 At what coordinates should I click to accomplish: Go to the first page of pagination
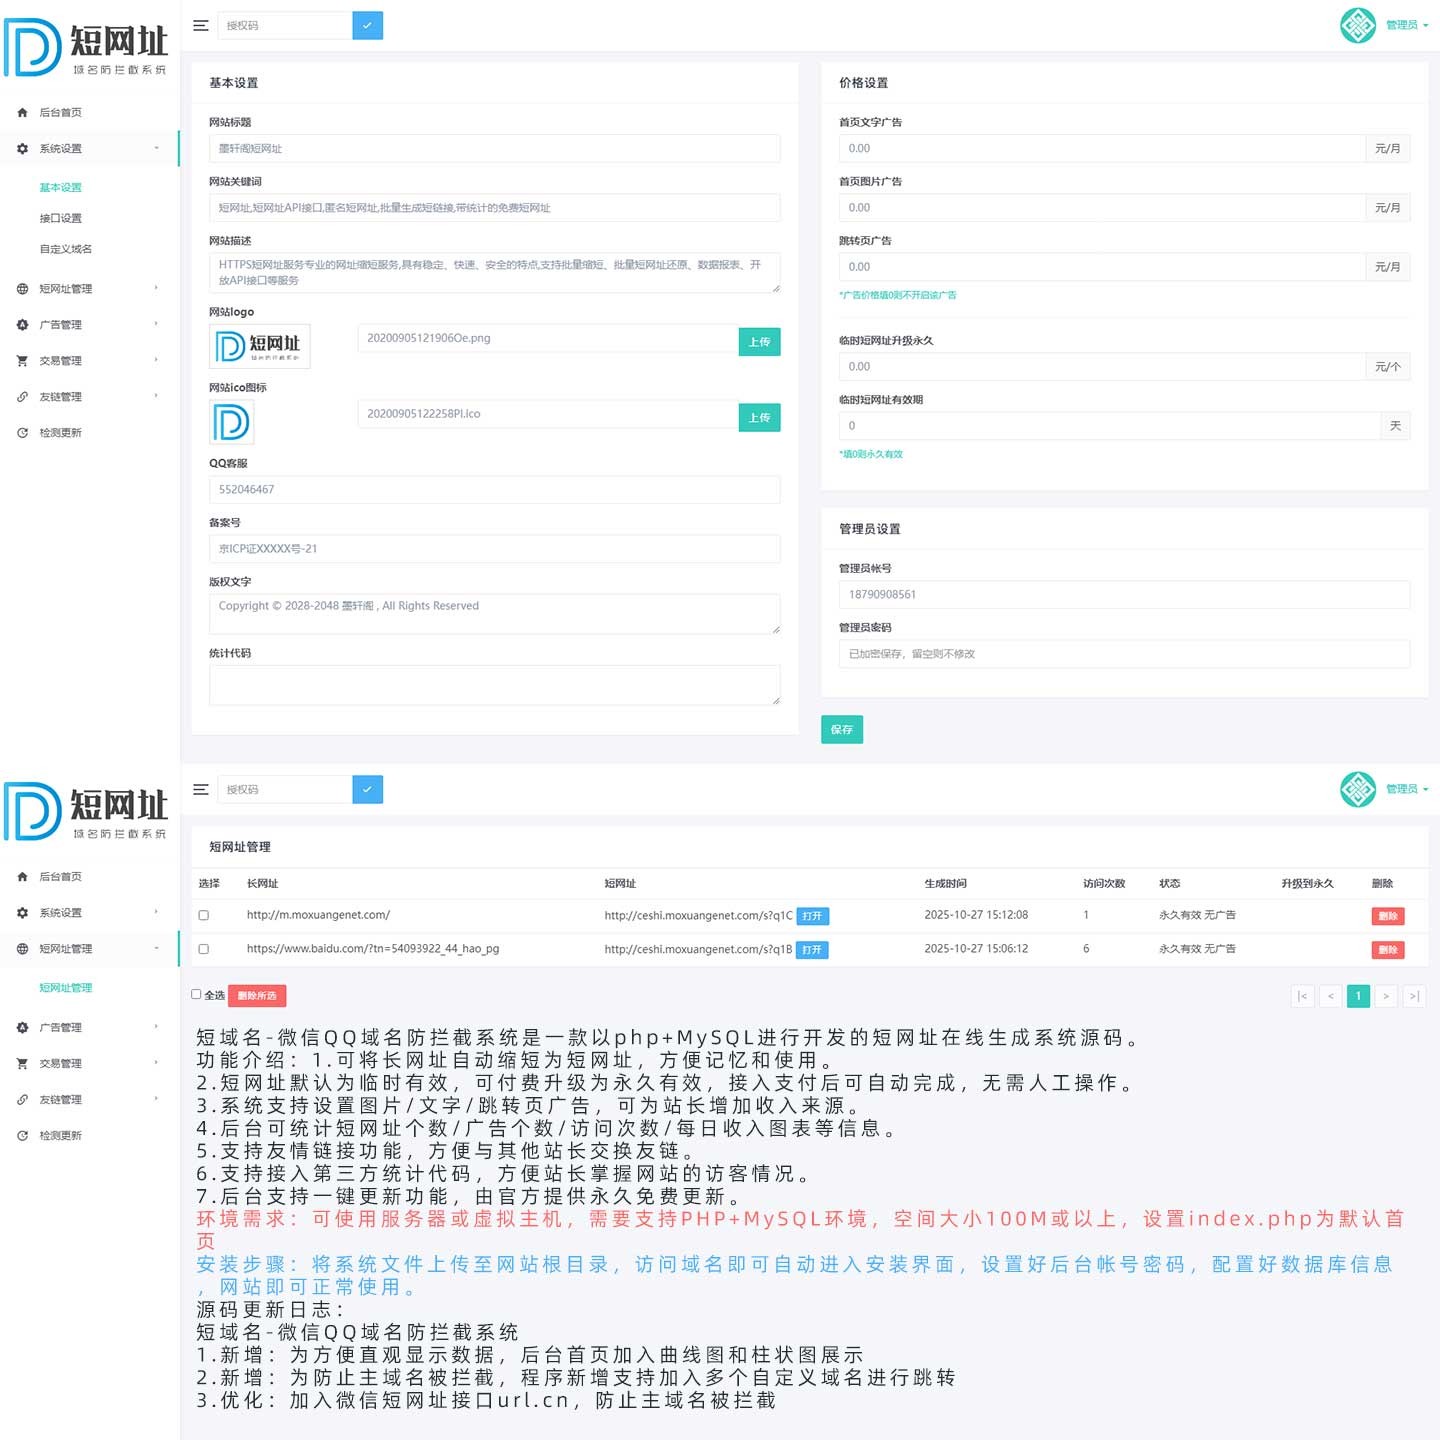tap(1301, 996)
